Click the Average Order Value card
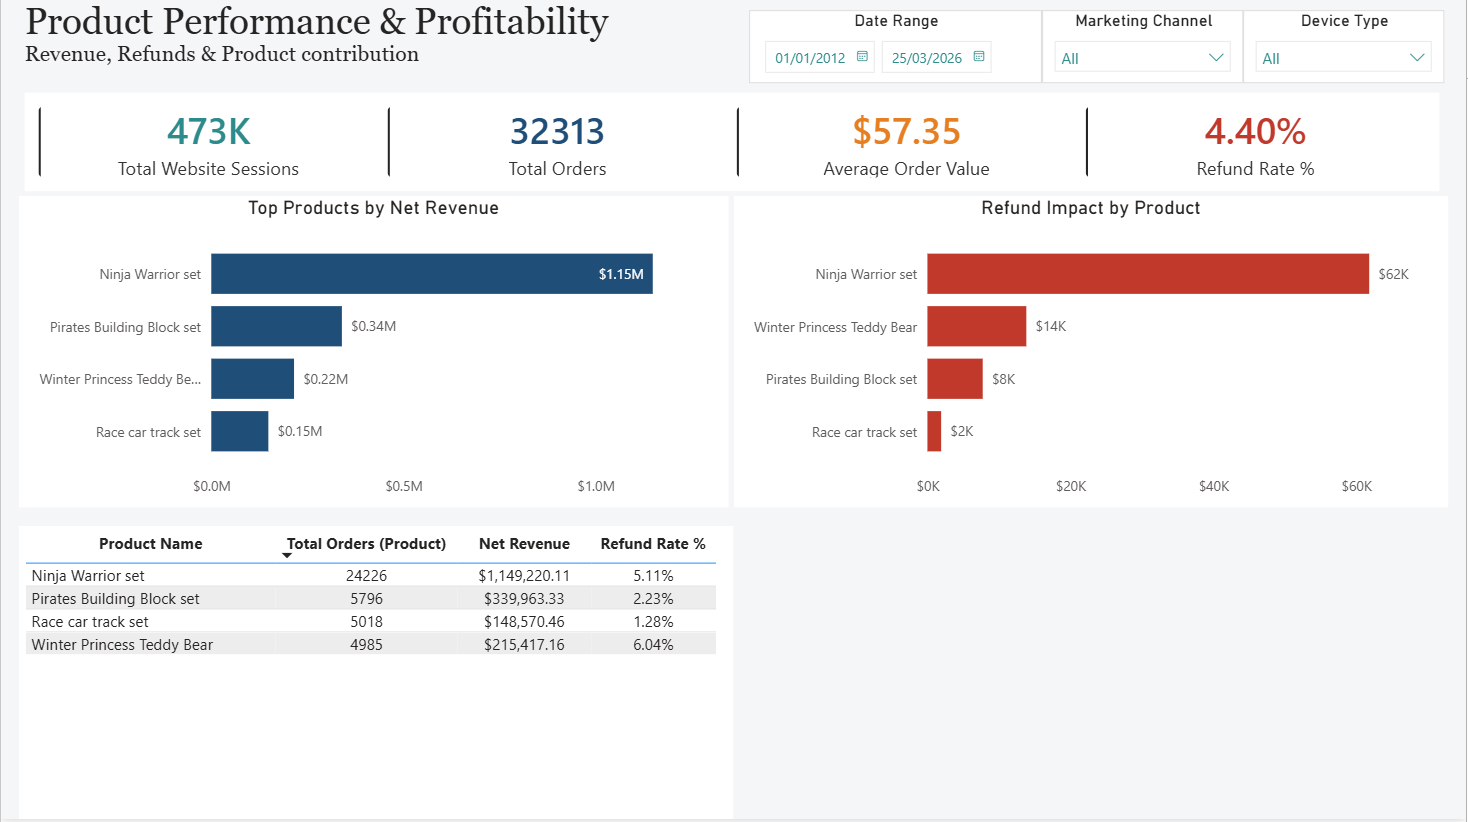This screenshot has height=822, width=1468. 906,143
